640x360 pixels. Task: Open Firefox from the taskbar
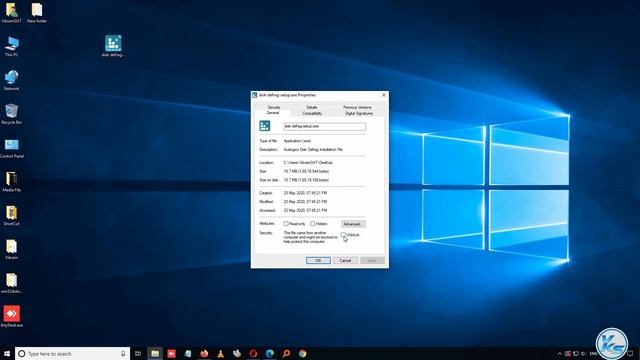tap(204, 353)
